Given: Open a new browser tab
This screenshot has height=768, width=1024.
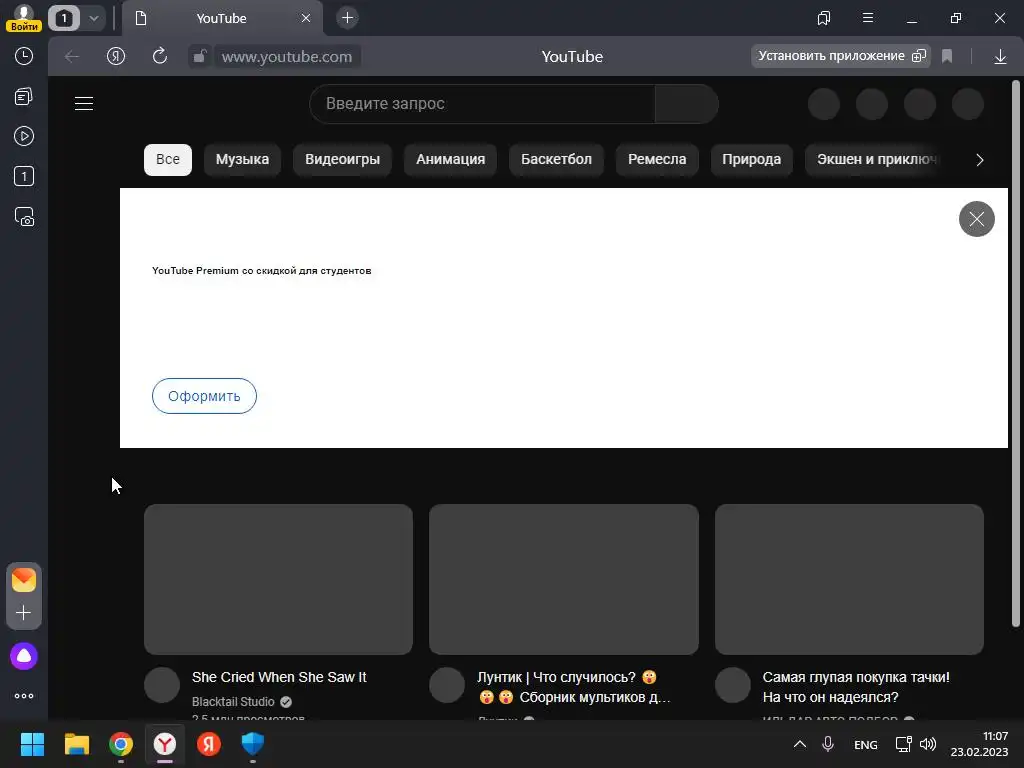Looking at the screenshot, I should 347,18.
